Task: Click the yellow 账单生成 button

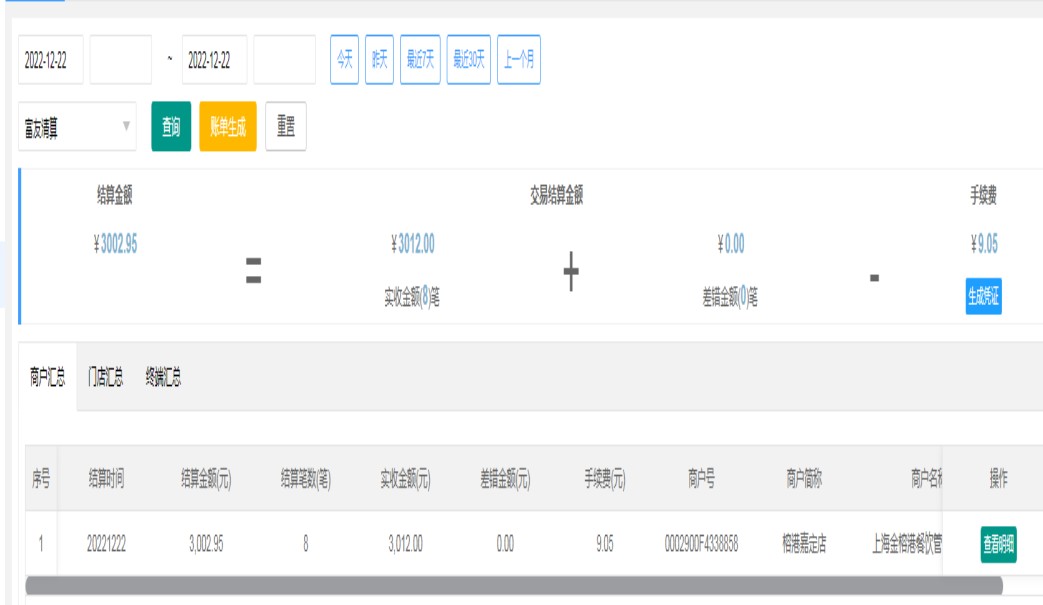Action: pos(228,127)
